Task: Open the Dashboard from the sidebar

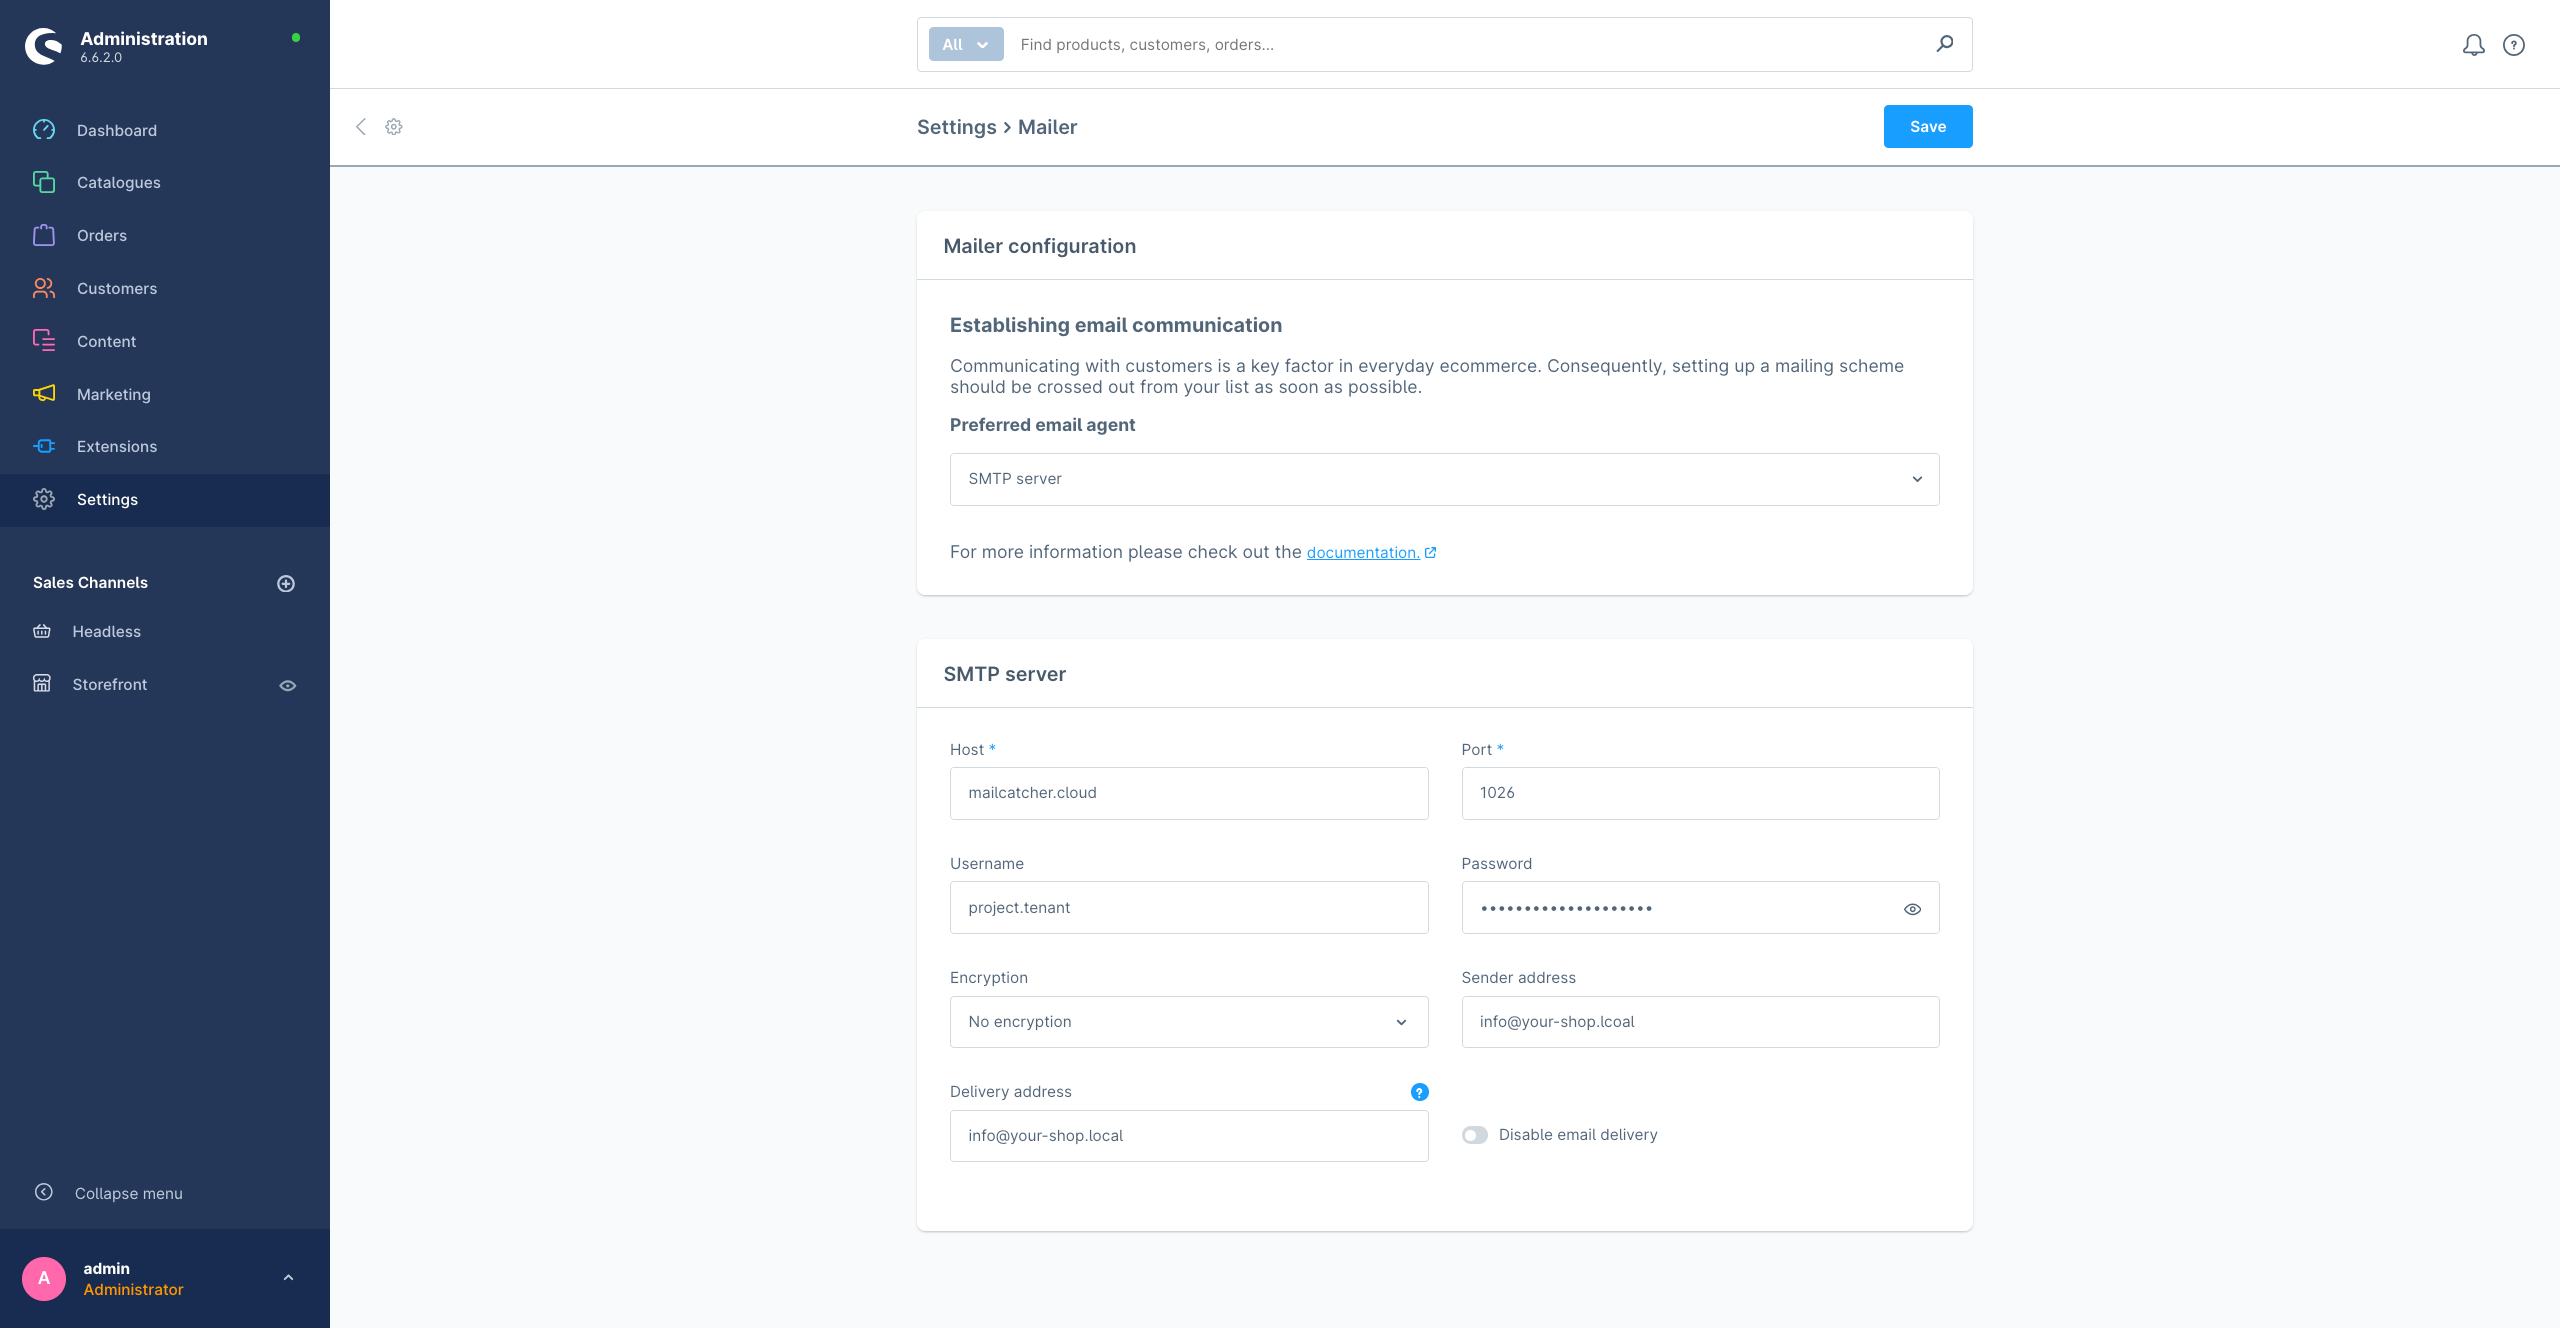Action: (117, 130)
